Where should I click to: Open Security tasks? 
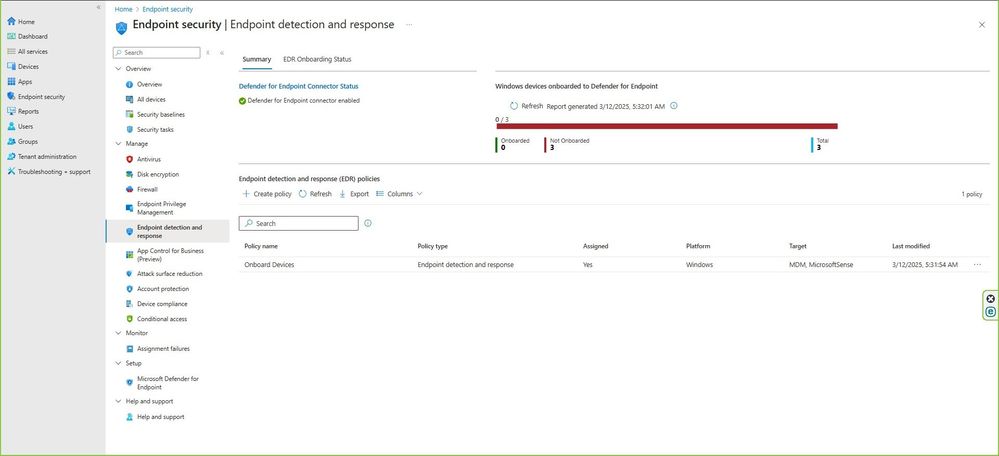click(x=149, y=129)
